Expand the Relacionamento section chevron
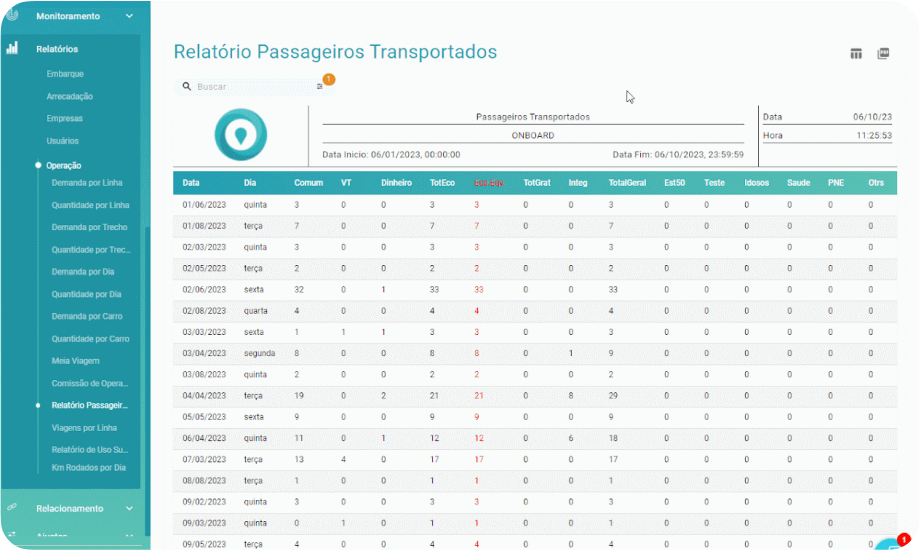Screen dimensions: 920x550 pos(129,508)
